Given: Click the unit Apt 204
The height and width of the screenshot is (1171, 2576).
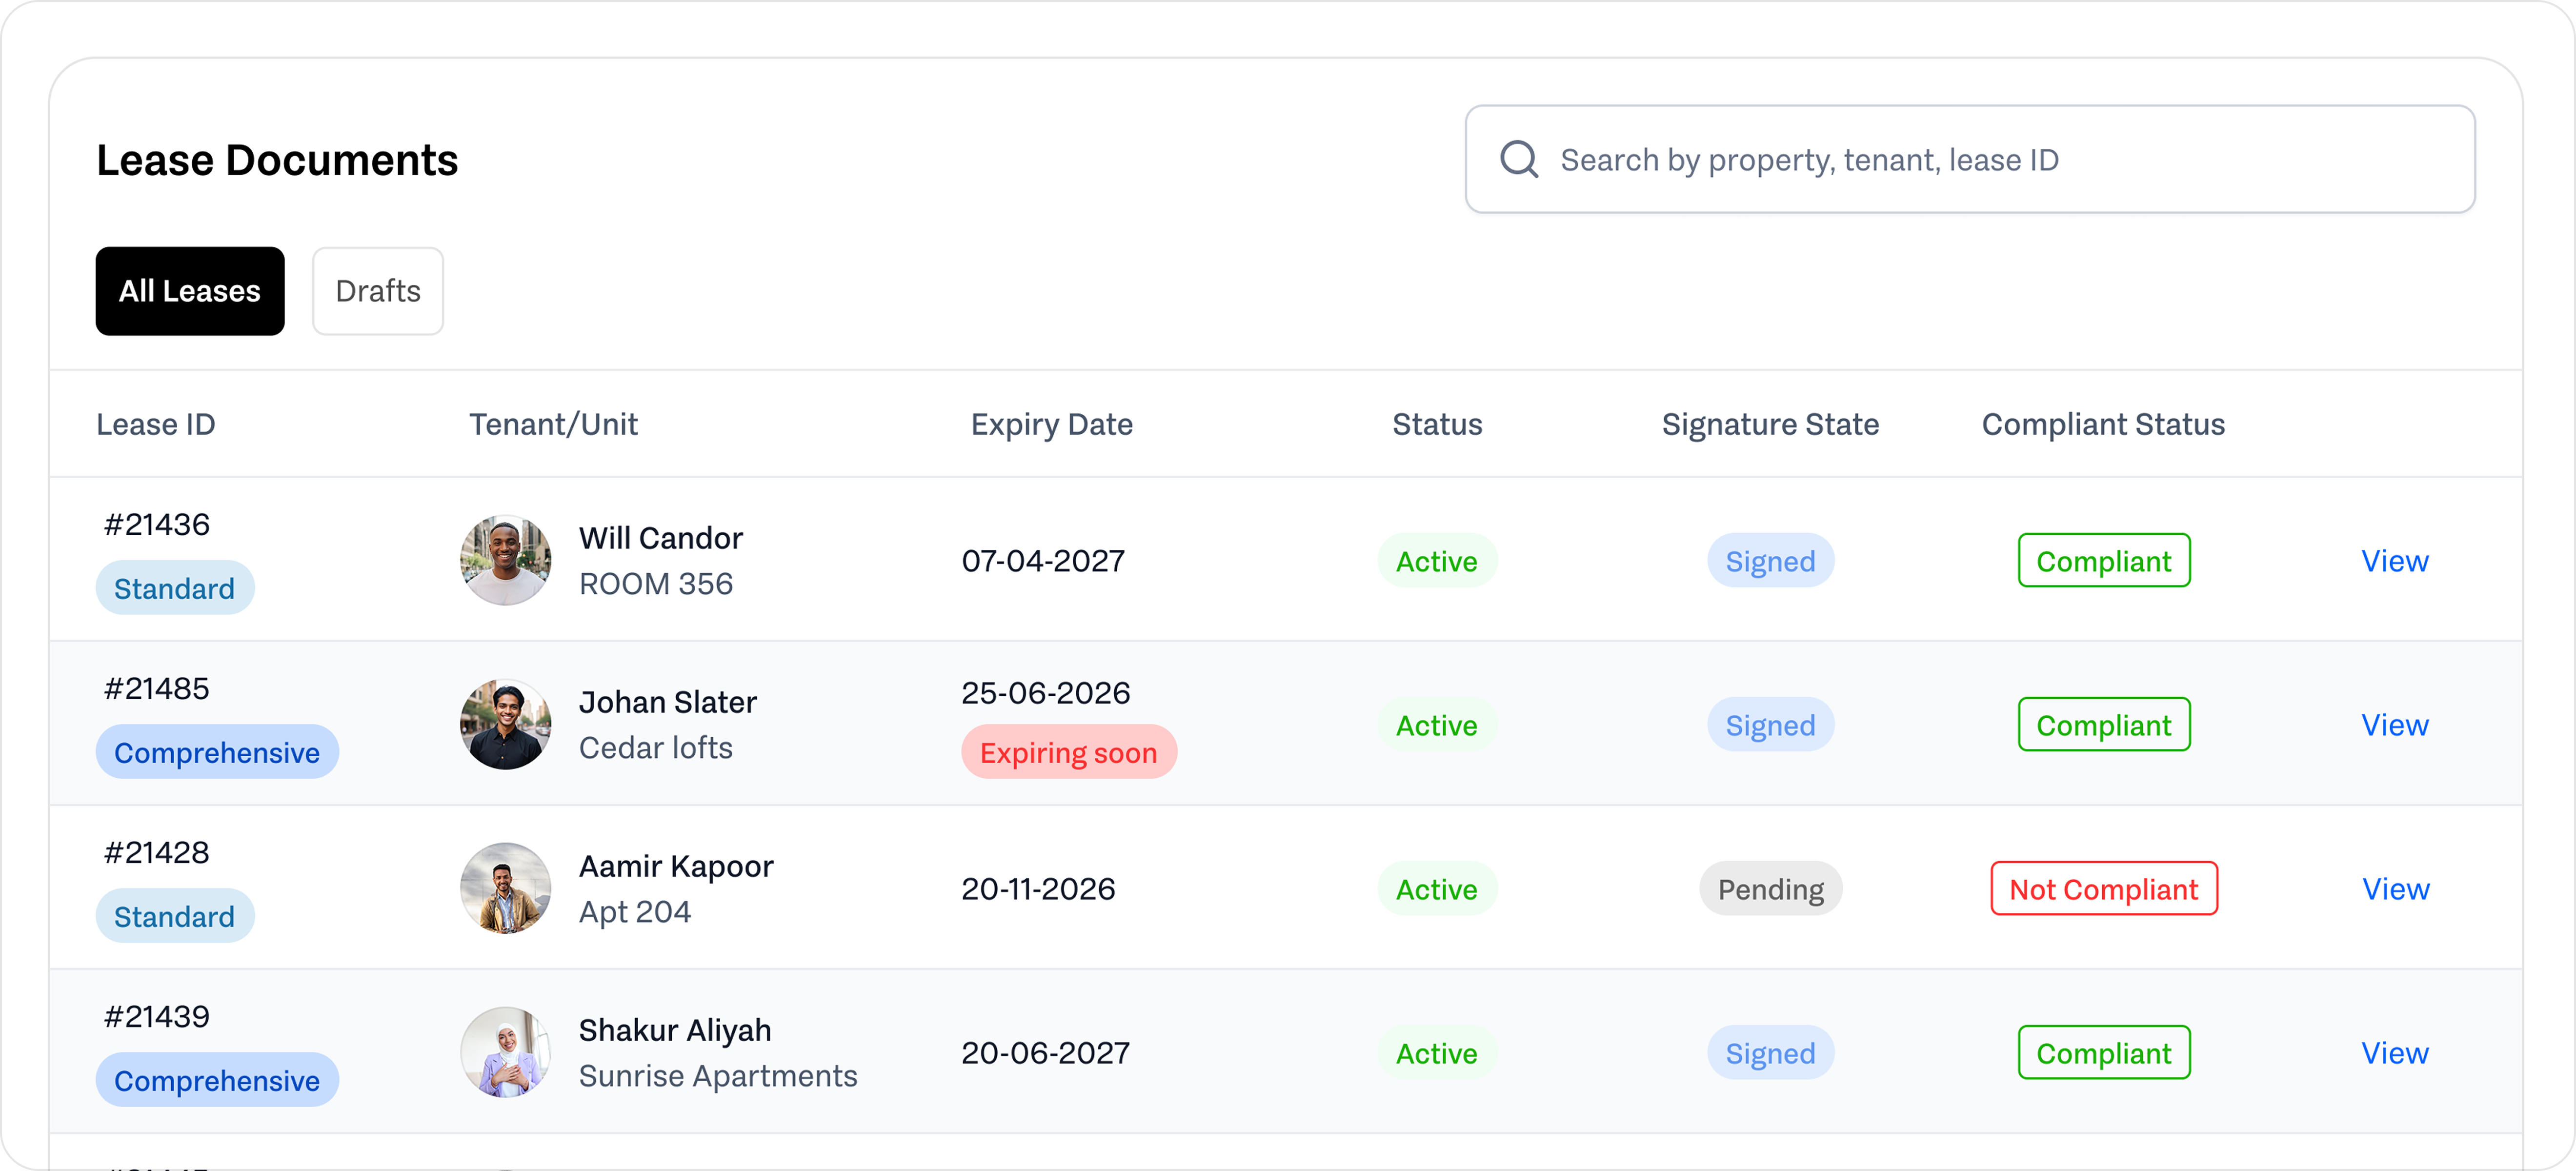Looking at the screenshot, I should click(635, 912).
